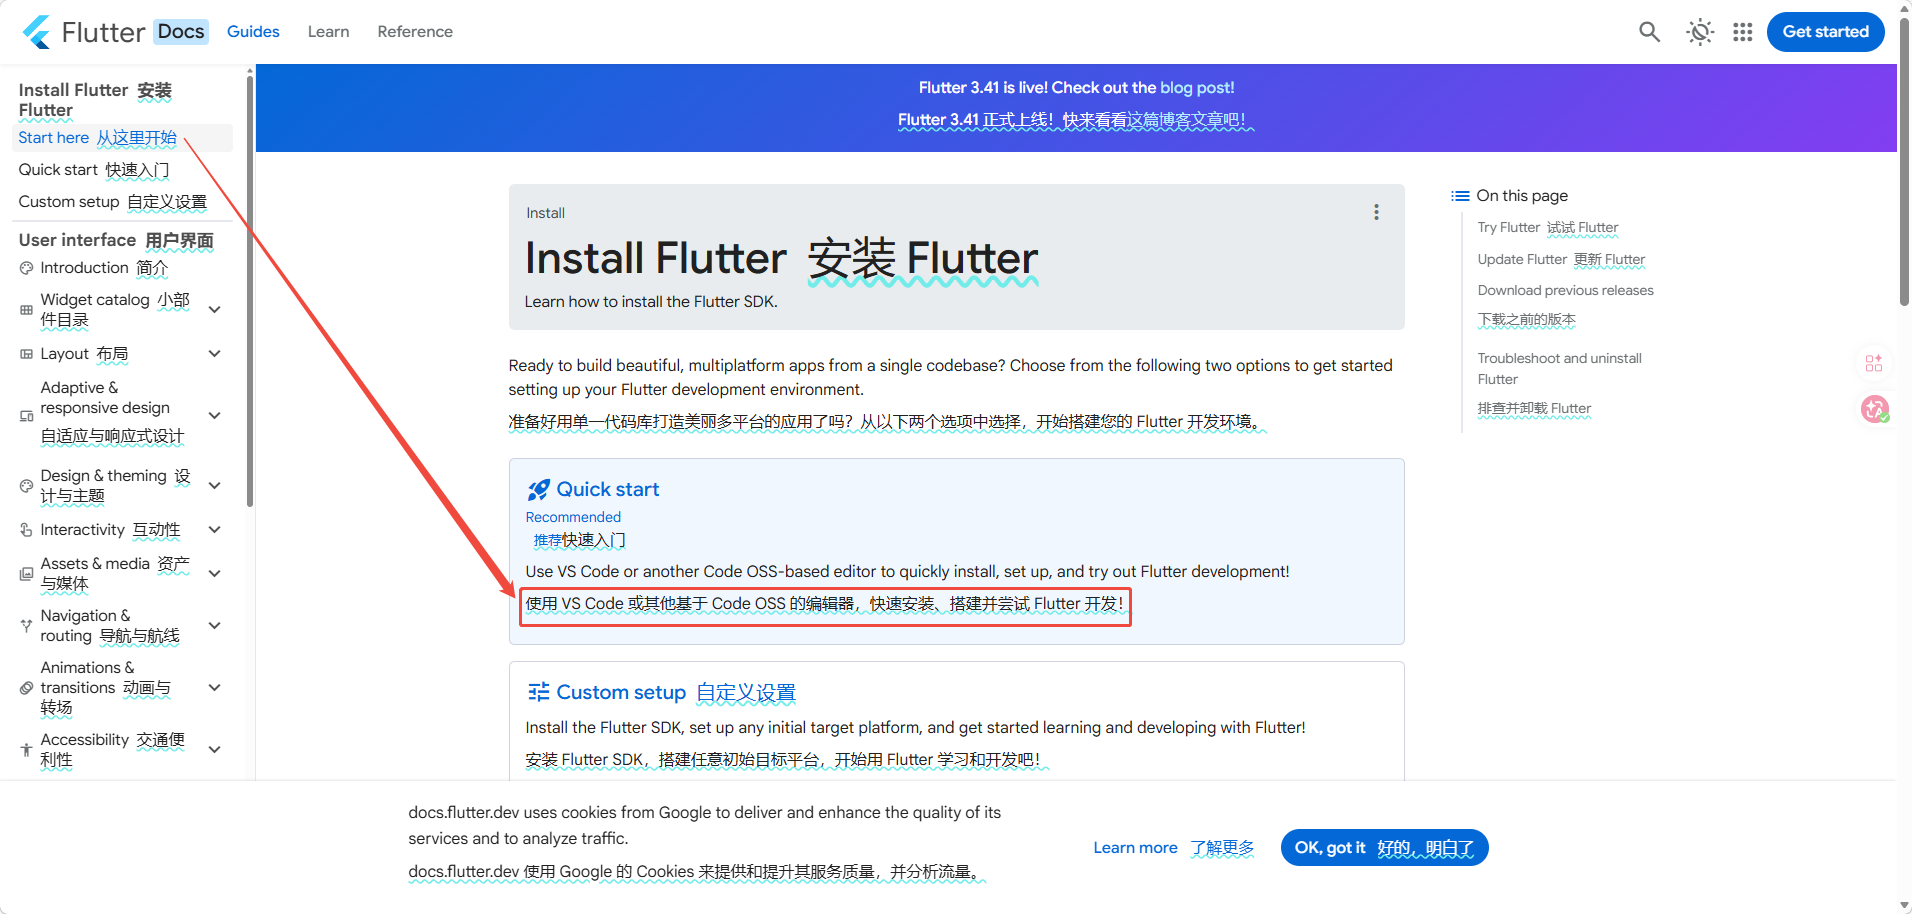
Task: Click the Install breadcrumb label
Action: point(545,213)
